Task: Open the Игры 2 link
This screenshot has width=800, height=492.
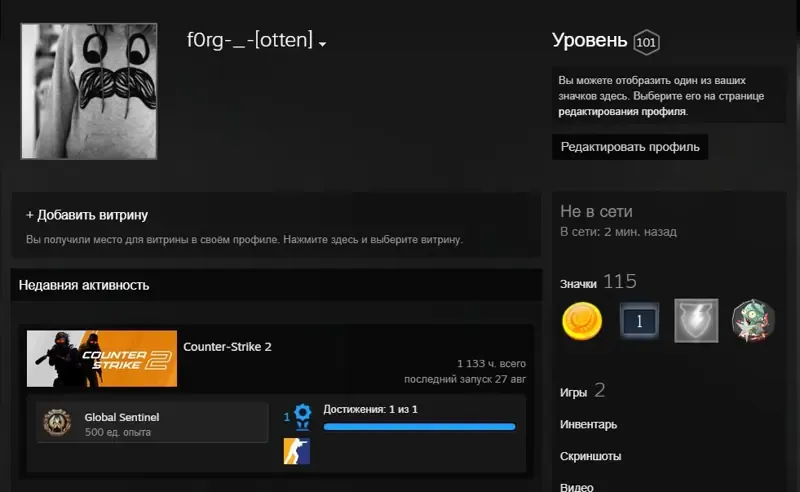Action: pos(582,391)
